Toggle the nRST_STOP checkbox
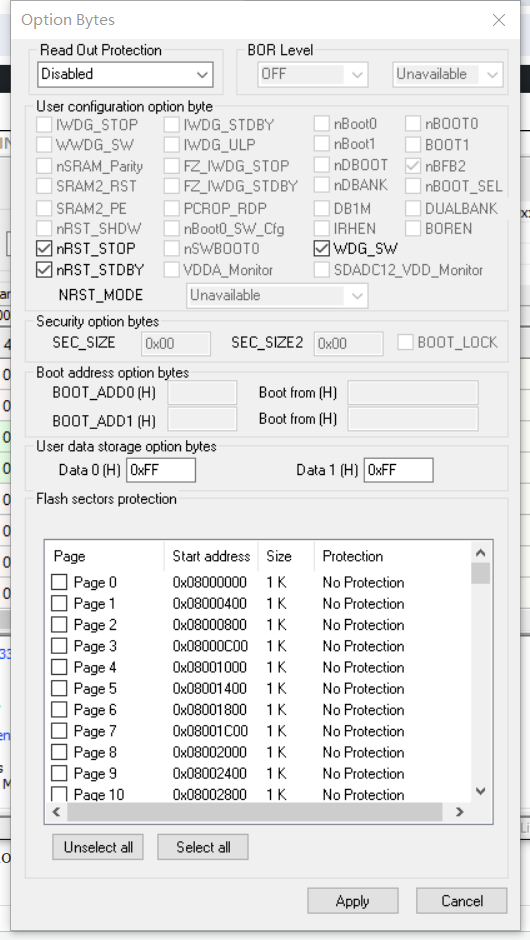The image size is (530, 940). [x=44, y=248]
